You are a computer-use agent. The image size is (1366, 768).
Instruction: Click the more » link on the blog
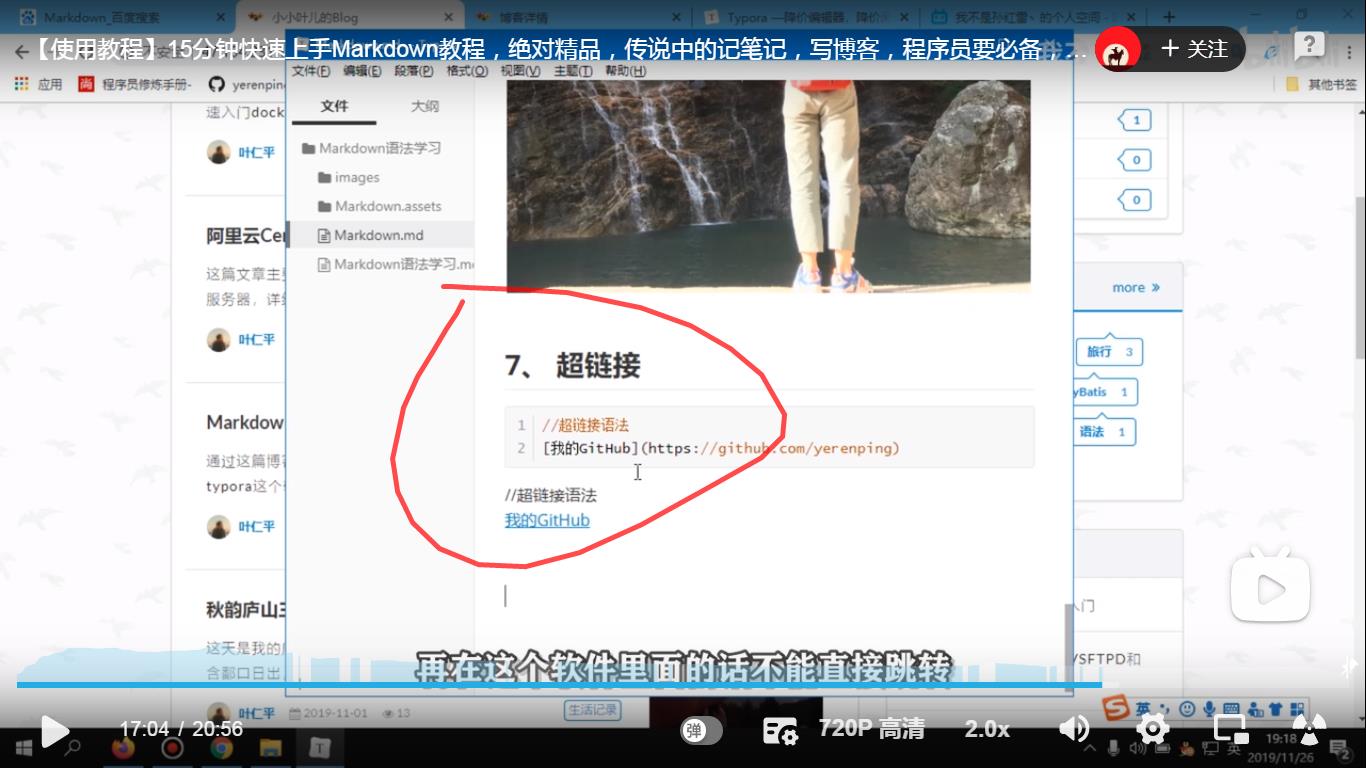1136,287
